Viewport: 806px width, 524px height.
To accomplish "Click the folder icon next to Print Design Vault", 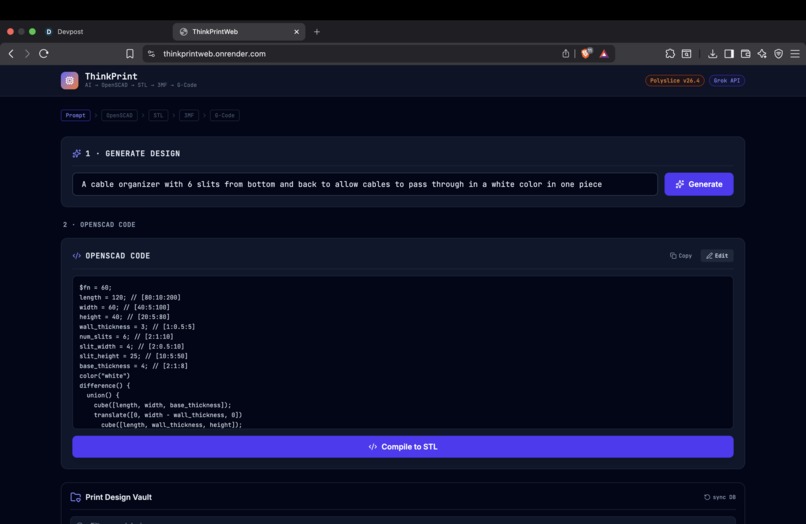I will click(76, 497).
